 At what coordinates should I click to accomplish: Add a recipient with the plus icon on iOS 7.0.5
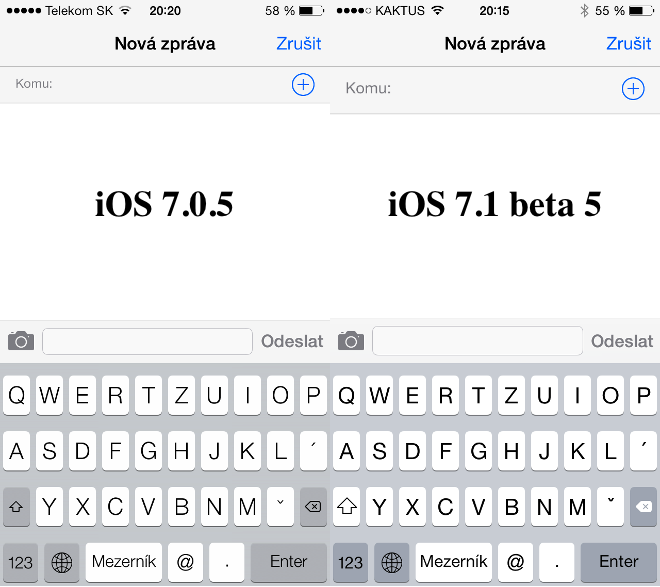click(x=303, y=85)
